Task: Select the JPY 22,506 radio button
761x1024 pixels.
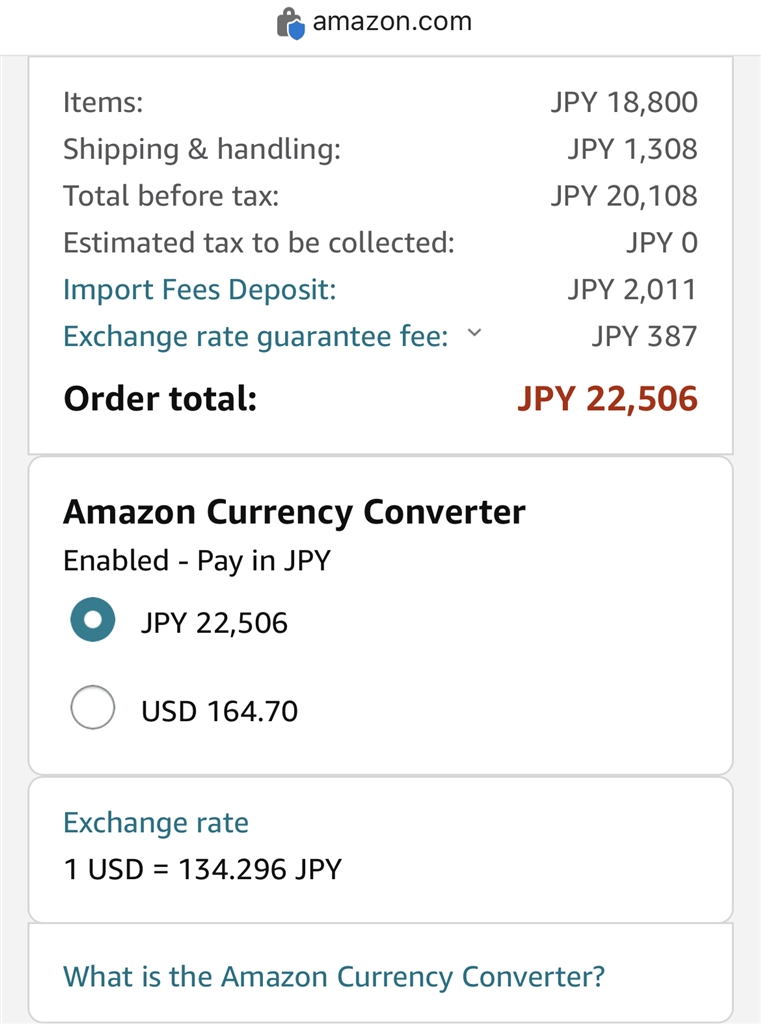Action: coord(93,620)
